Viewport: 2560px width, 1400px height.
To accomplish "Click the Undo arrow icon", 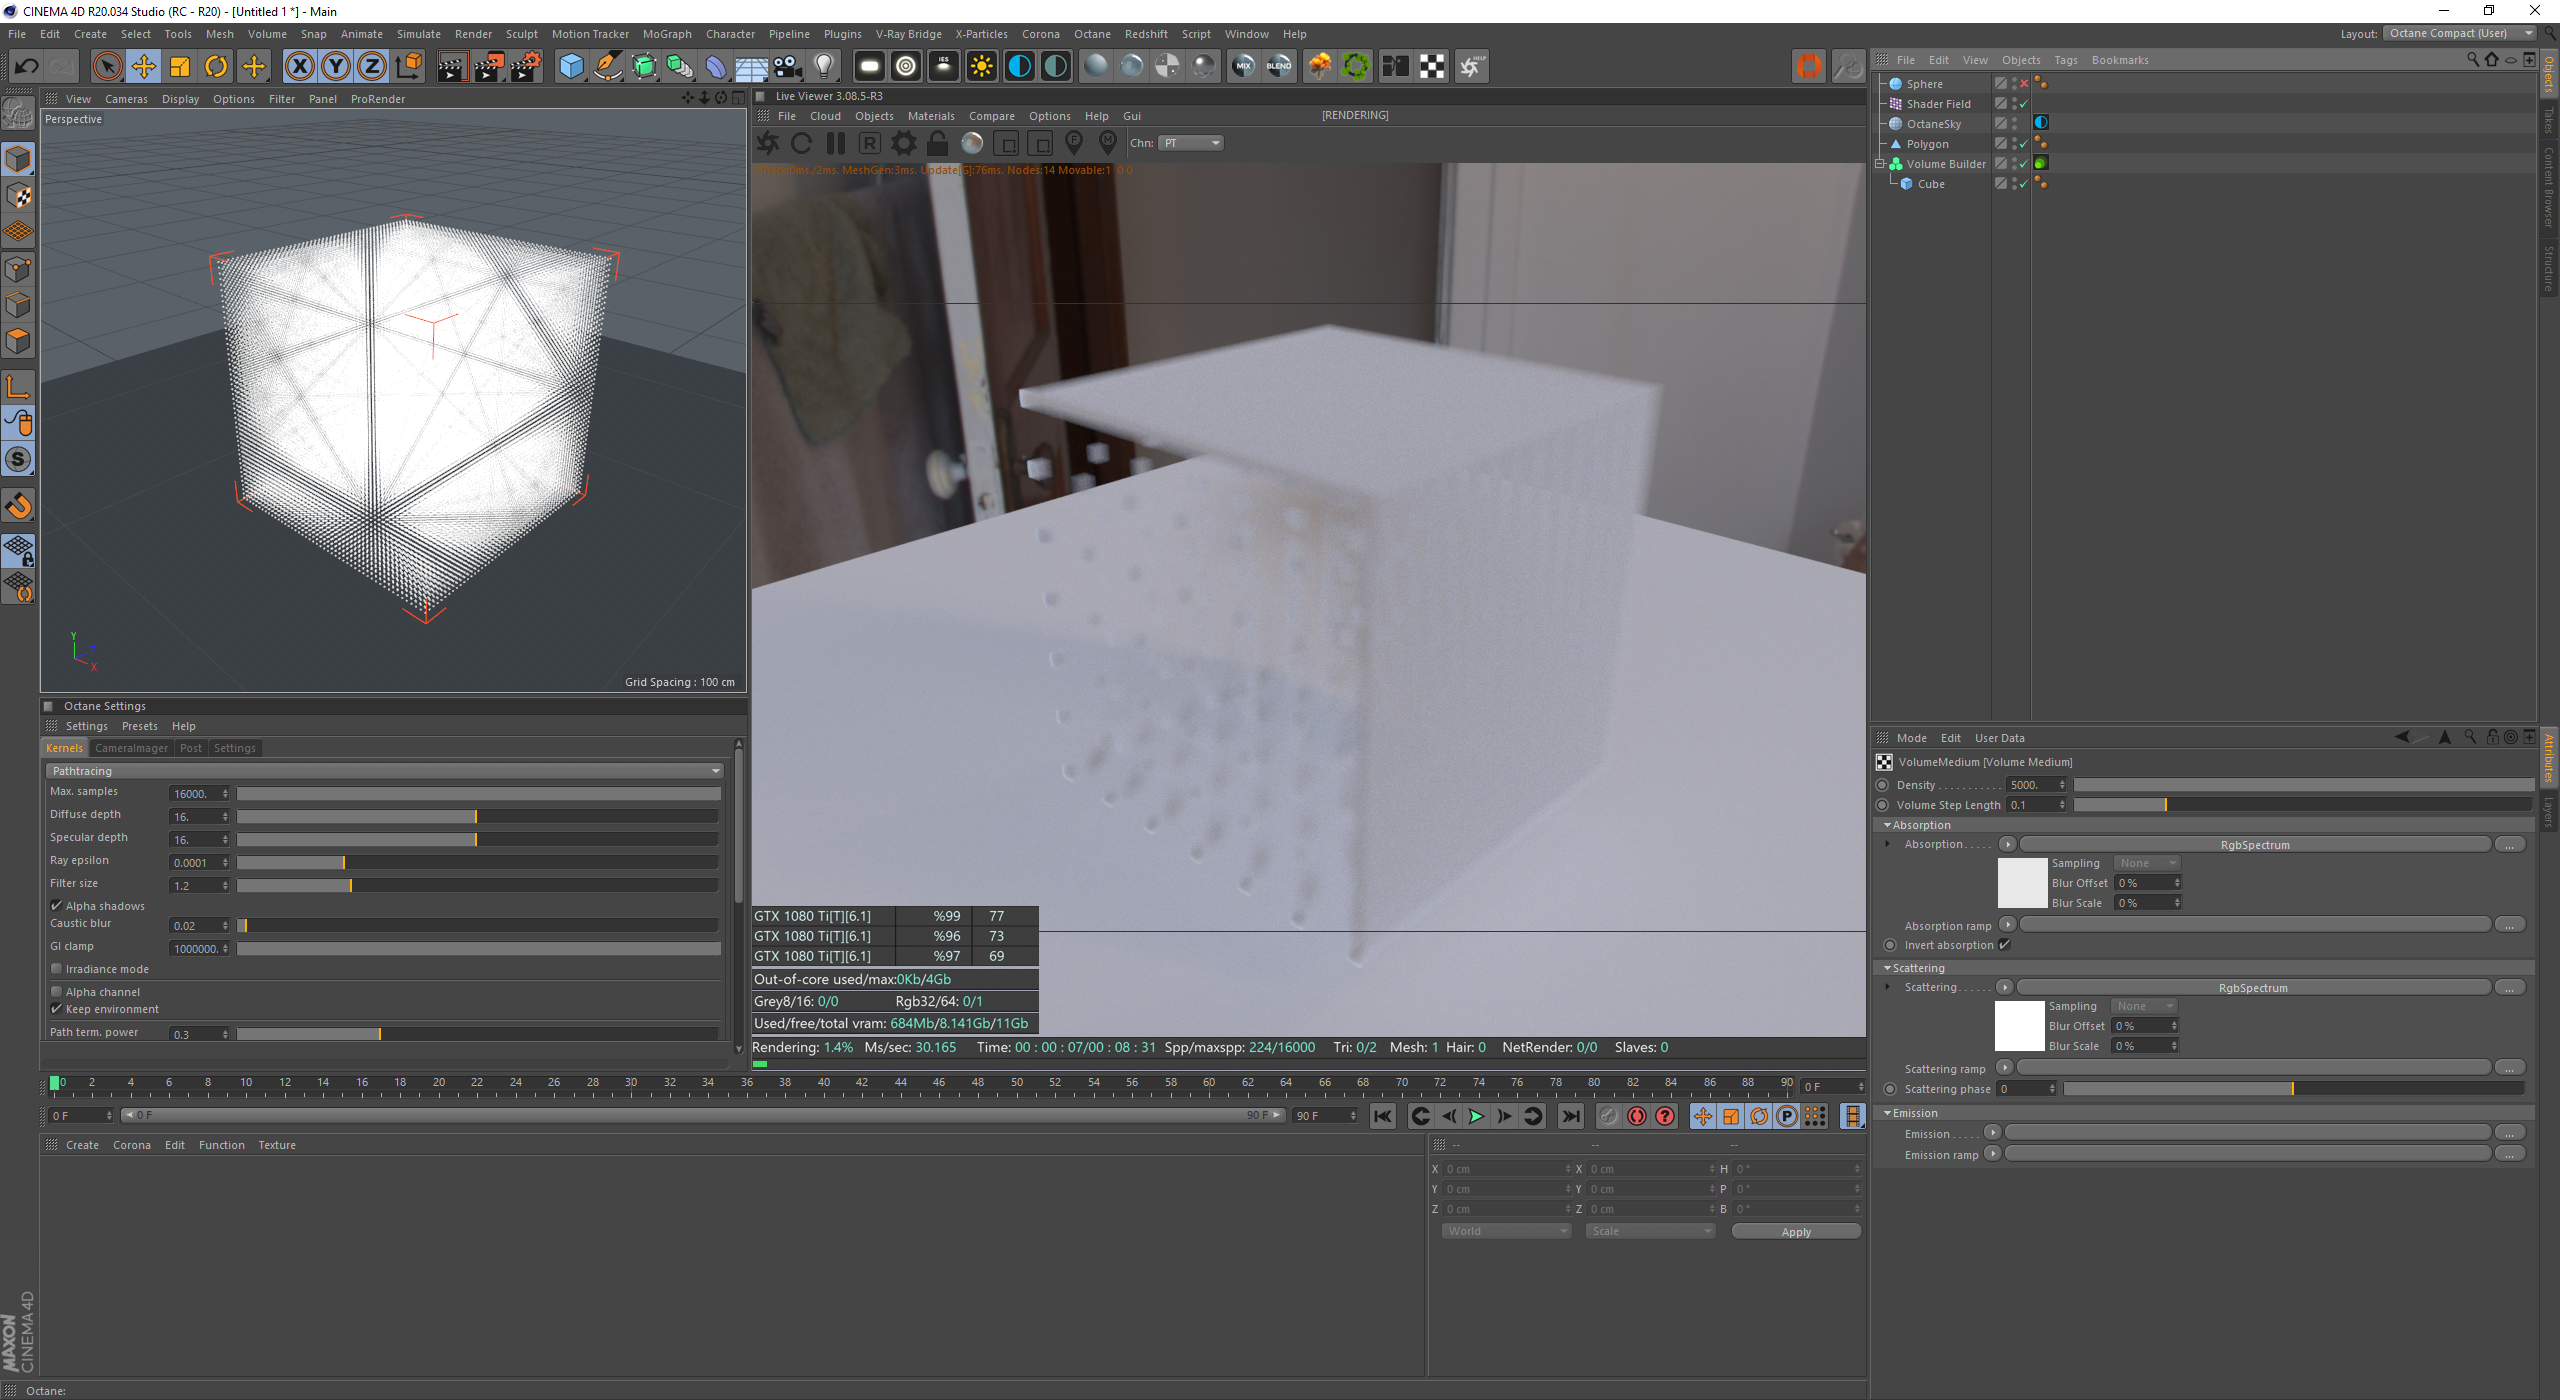I will 27,67.
